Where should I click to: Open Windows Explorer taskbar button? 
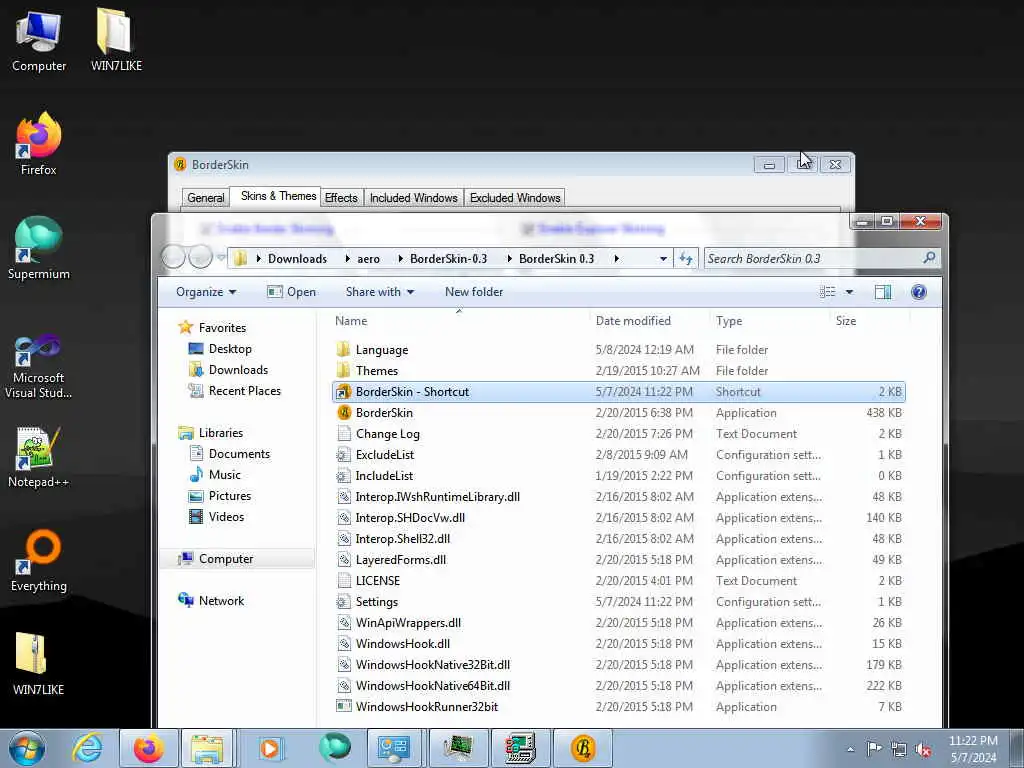[x=207, y=748]
